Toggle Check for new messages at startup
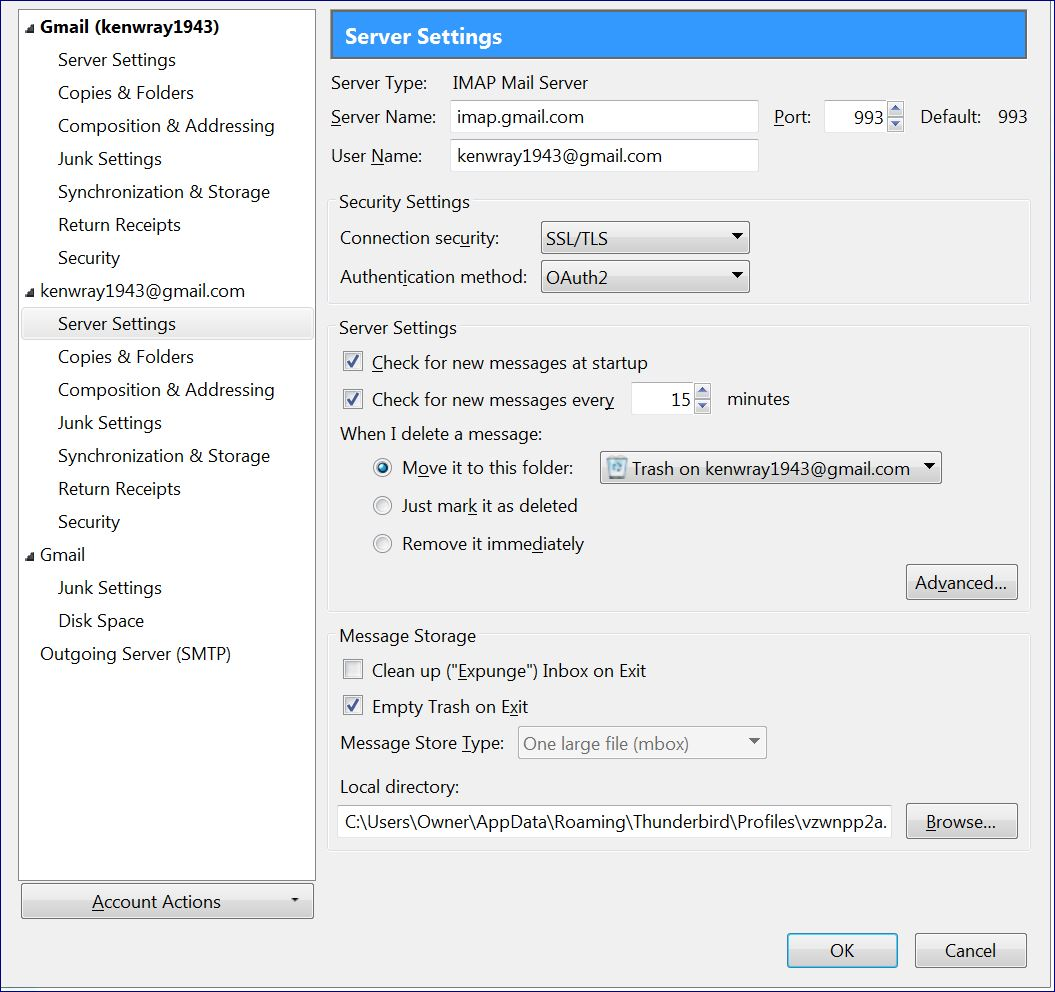This screenshot has height=992, width=1055. [x=353, y=362]
